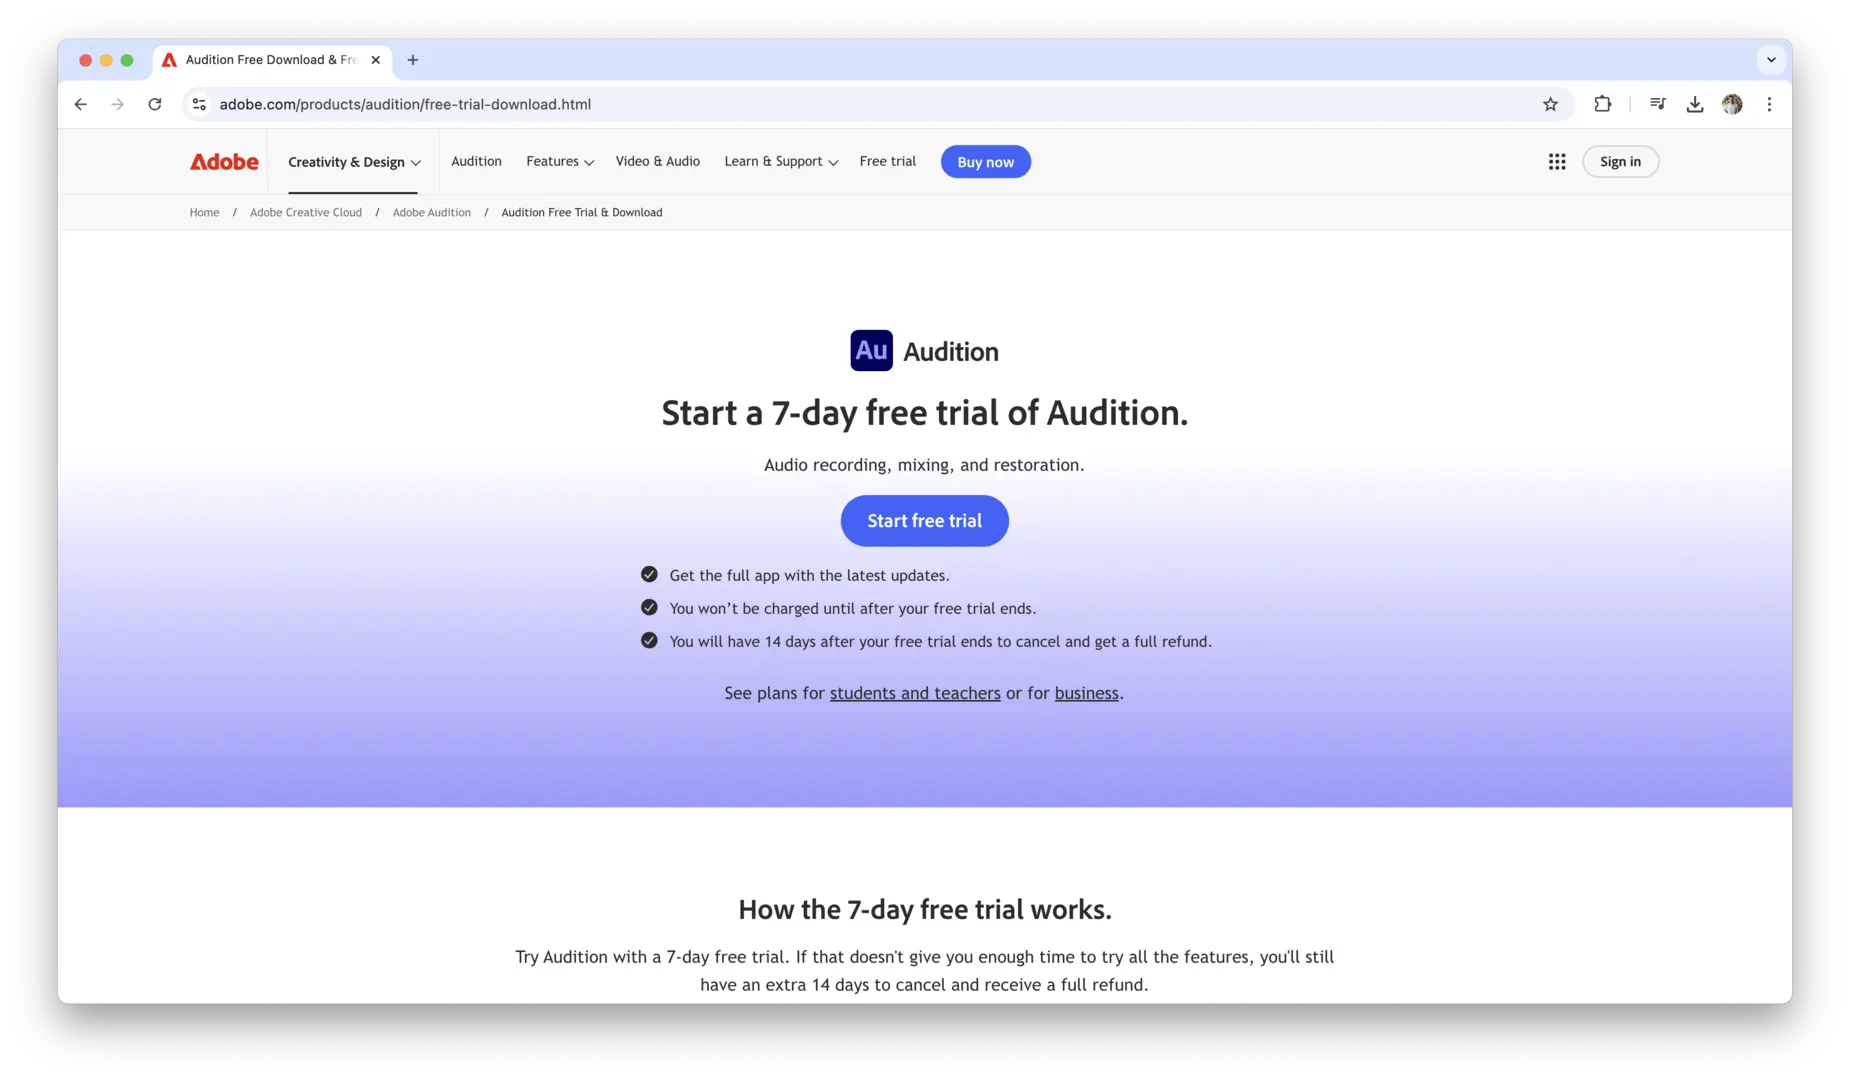
Task: Click 'You won't be charged until after' line
Action: [x=852, y=609]
